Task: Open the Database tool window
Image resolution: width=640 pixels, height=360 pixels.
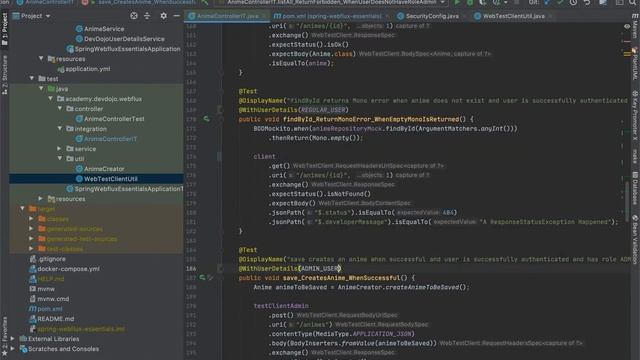Action: point(635,189)
